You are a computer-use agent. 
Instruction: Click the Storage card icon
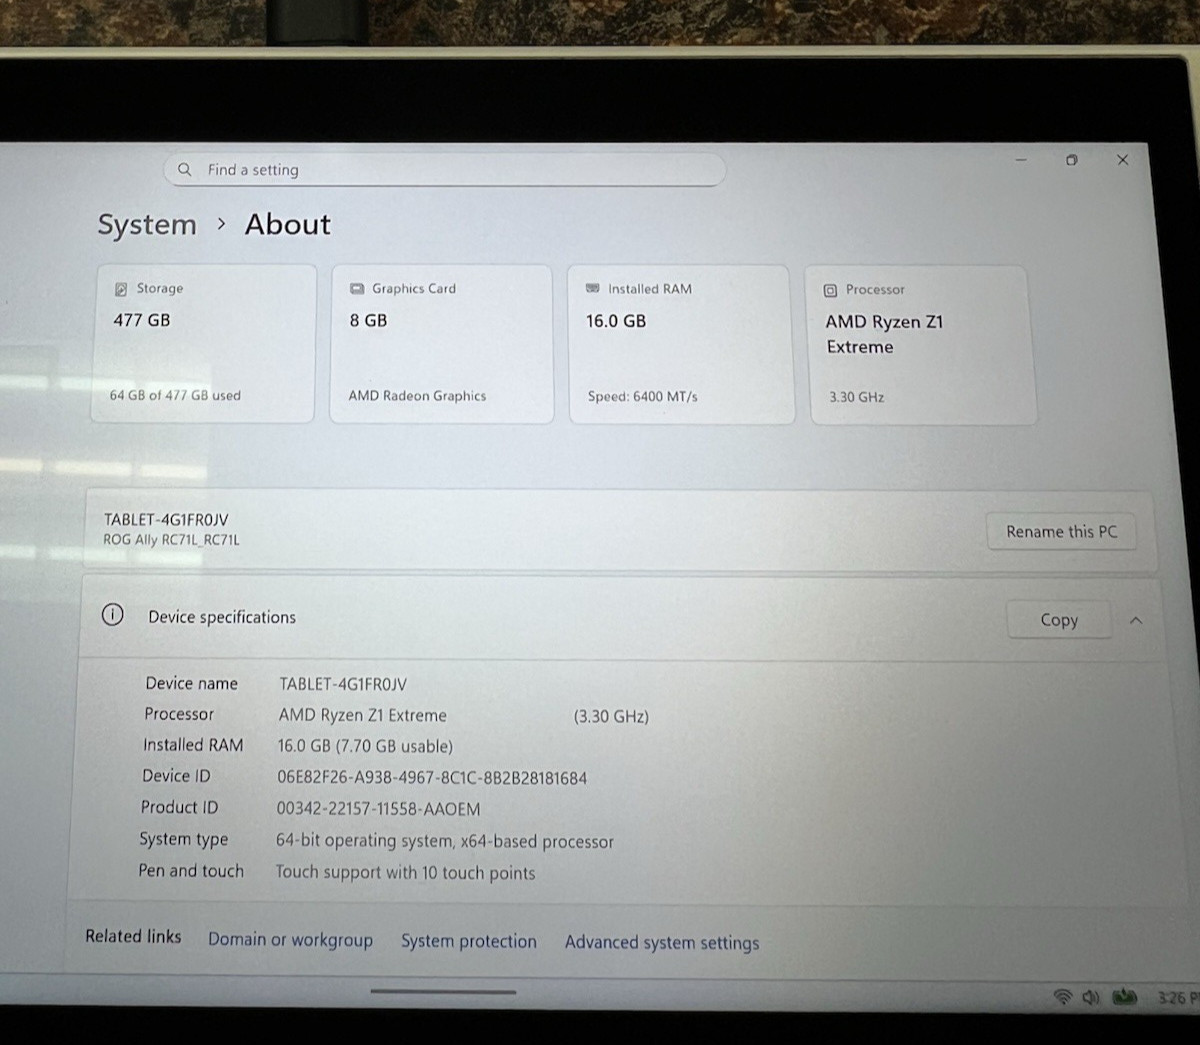point(121,289)
